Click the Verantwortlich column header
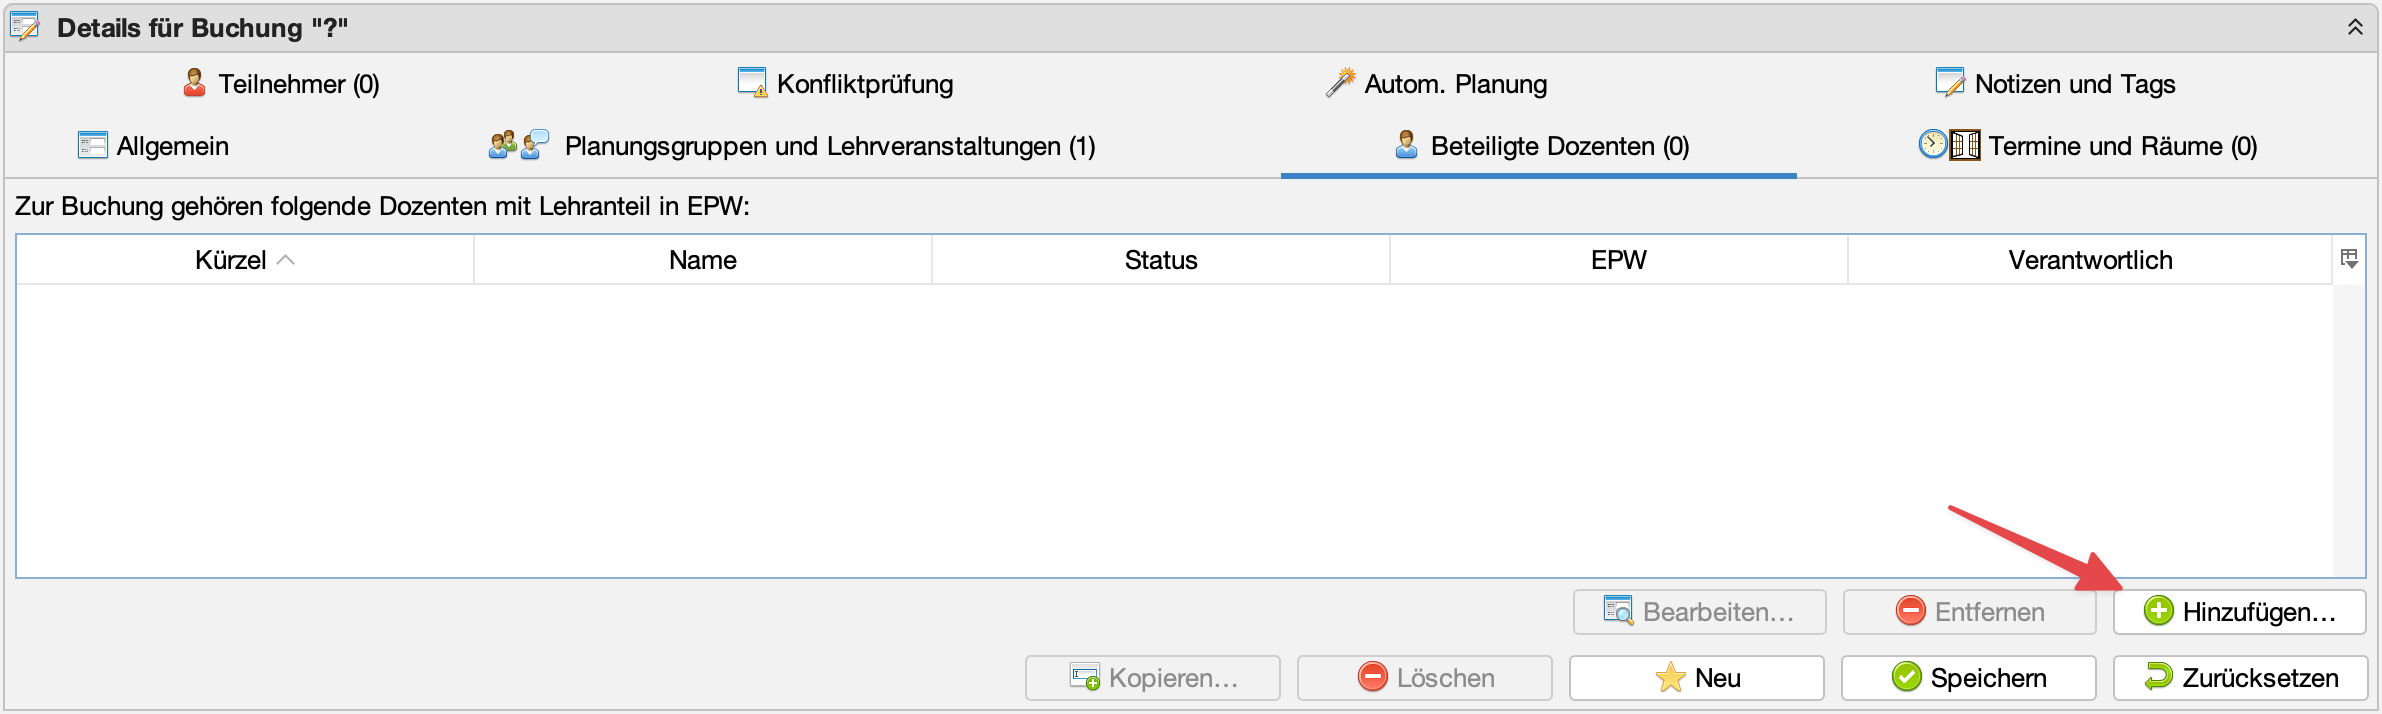Screen dimensions: 2382x714 [2089, 260]
